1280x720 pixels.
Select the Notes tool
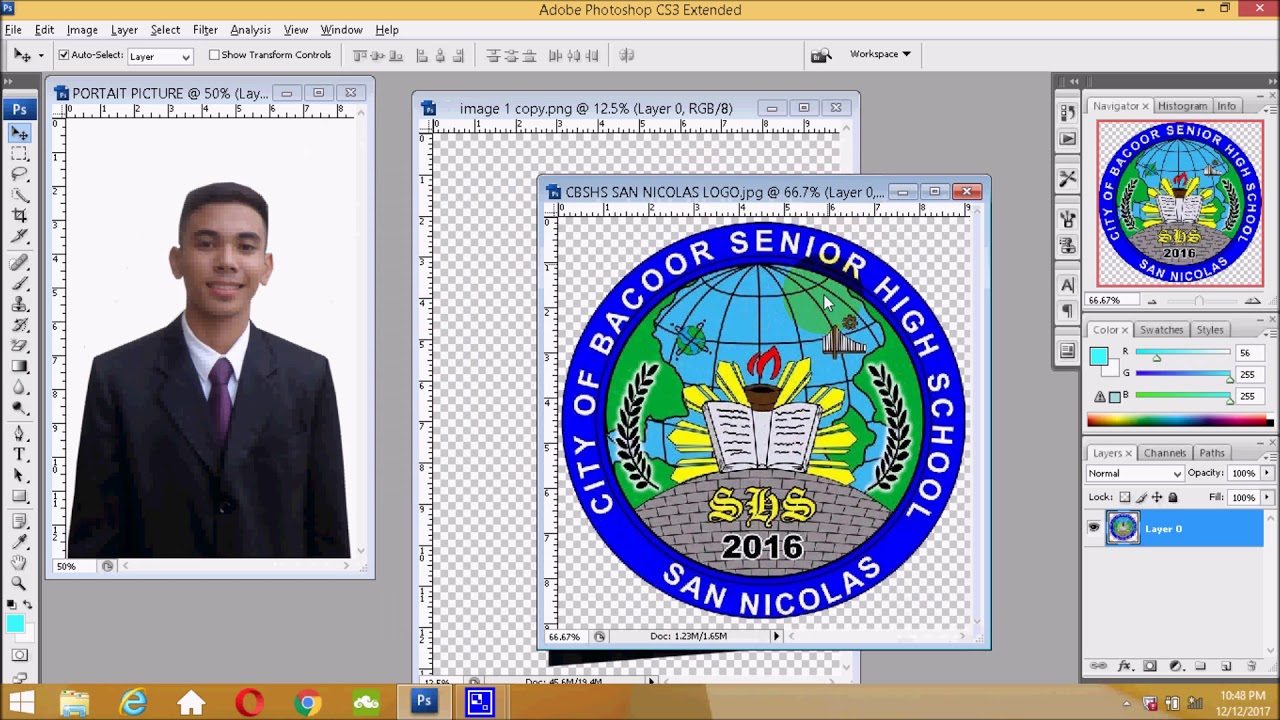20,521
